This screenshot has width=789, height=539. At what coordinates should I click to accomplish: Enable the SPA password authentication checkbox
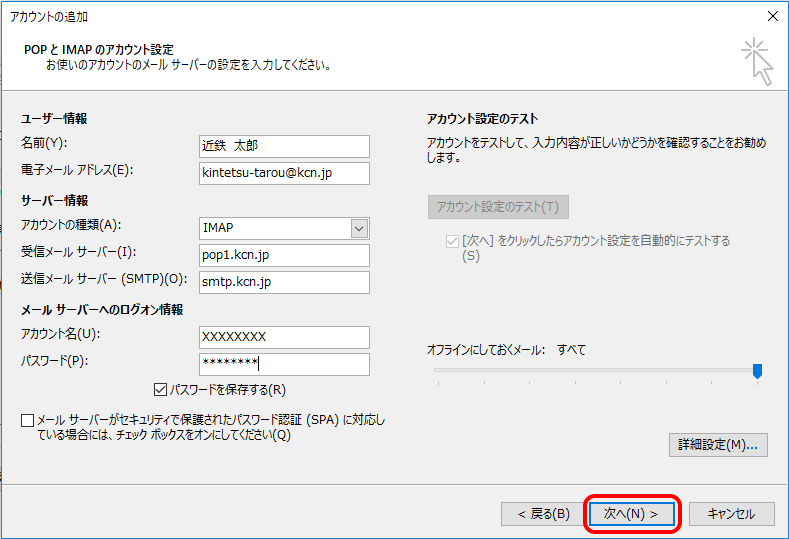[28, 420]
